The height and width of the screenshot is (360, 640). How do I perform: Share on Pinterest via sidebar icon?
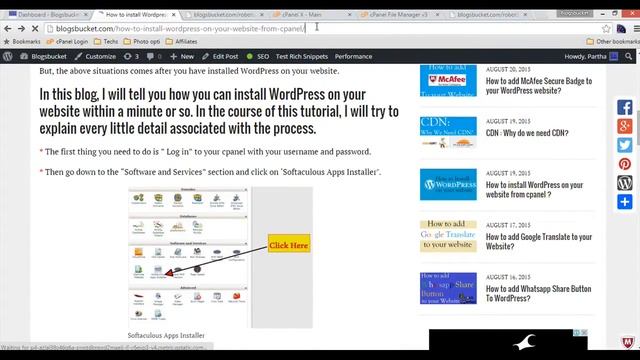[x=624, y=164]
